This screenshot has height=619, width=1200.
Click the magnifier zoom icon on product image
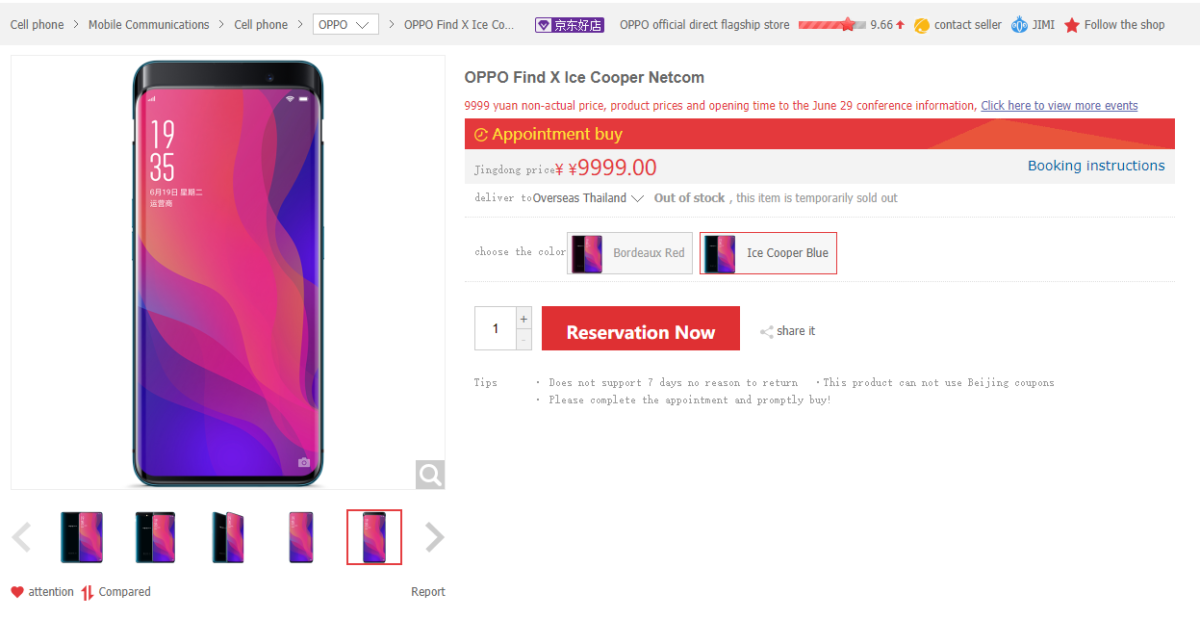(430, 474)
